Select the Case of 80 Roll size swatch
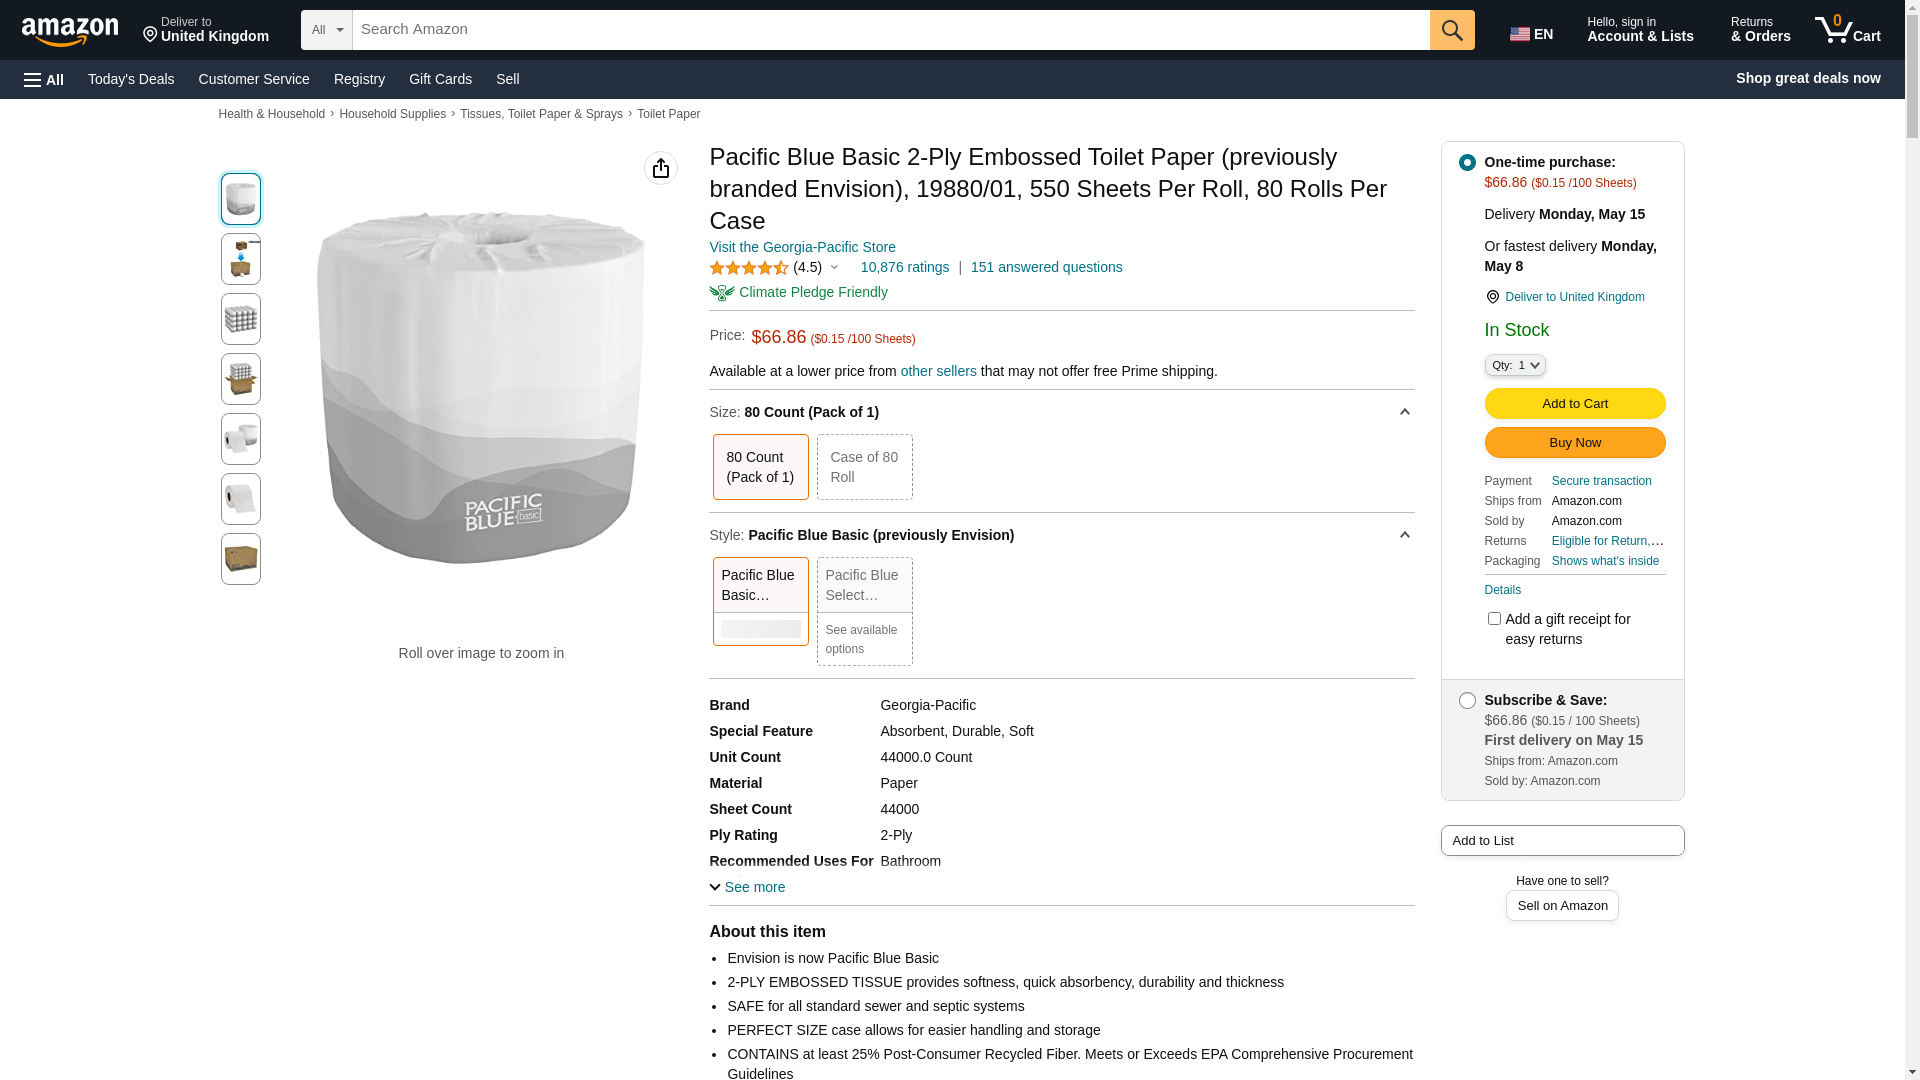The width and height of the screenshot is (1920, 1080). [864, 467]
